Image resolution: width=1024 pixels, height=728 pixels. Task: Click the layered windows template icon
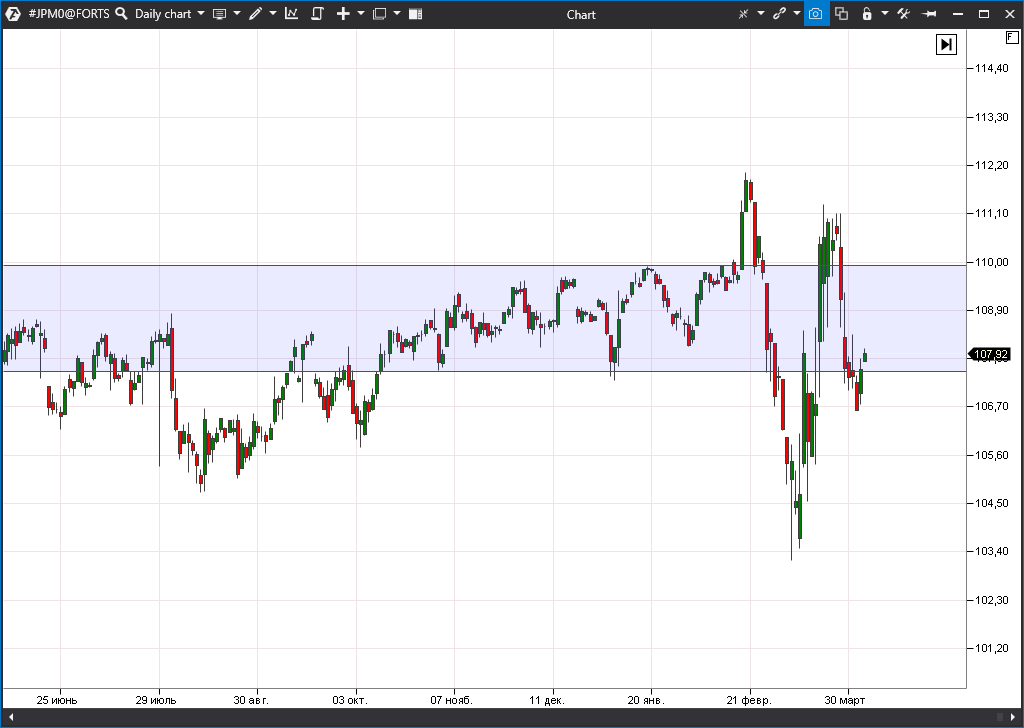tap(379, 14)
